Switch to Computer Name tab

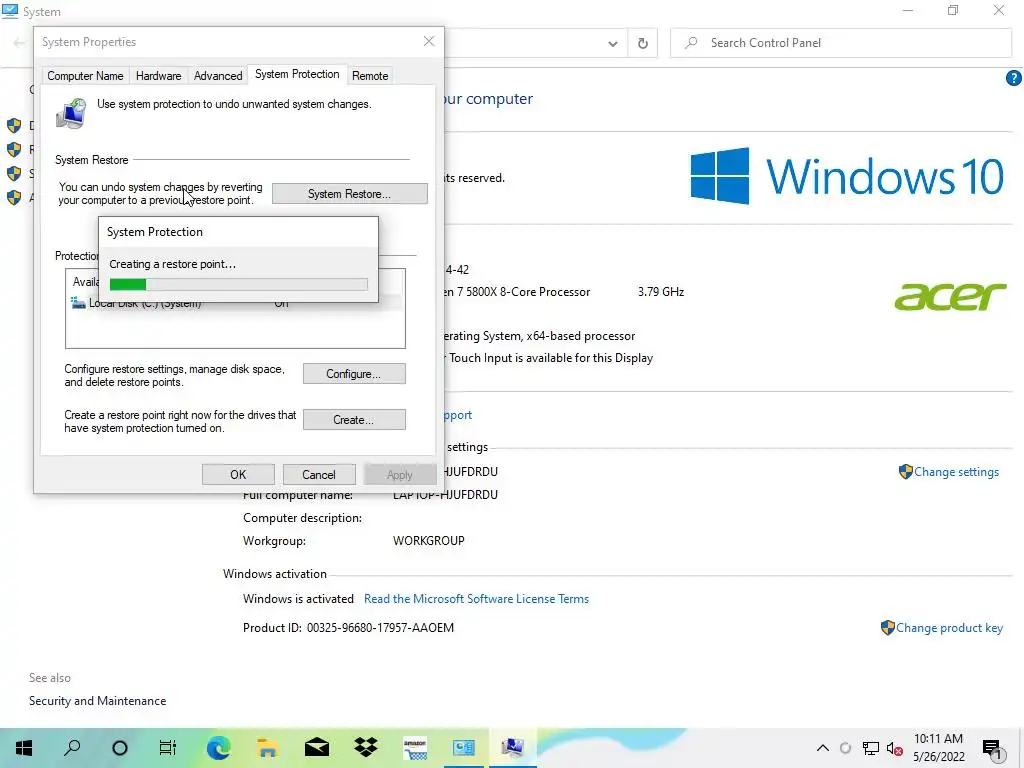85,76
